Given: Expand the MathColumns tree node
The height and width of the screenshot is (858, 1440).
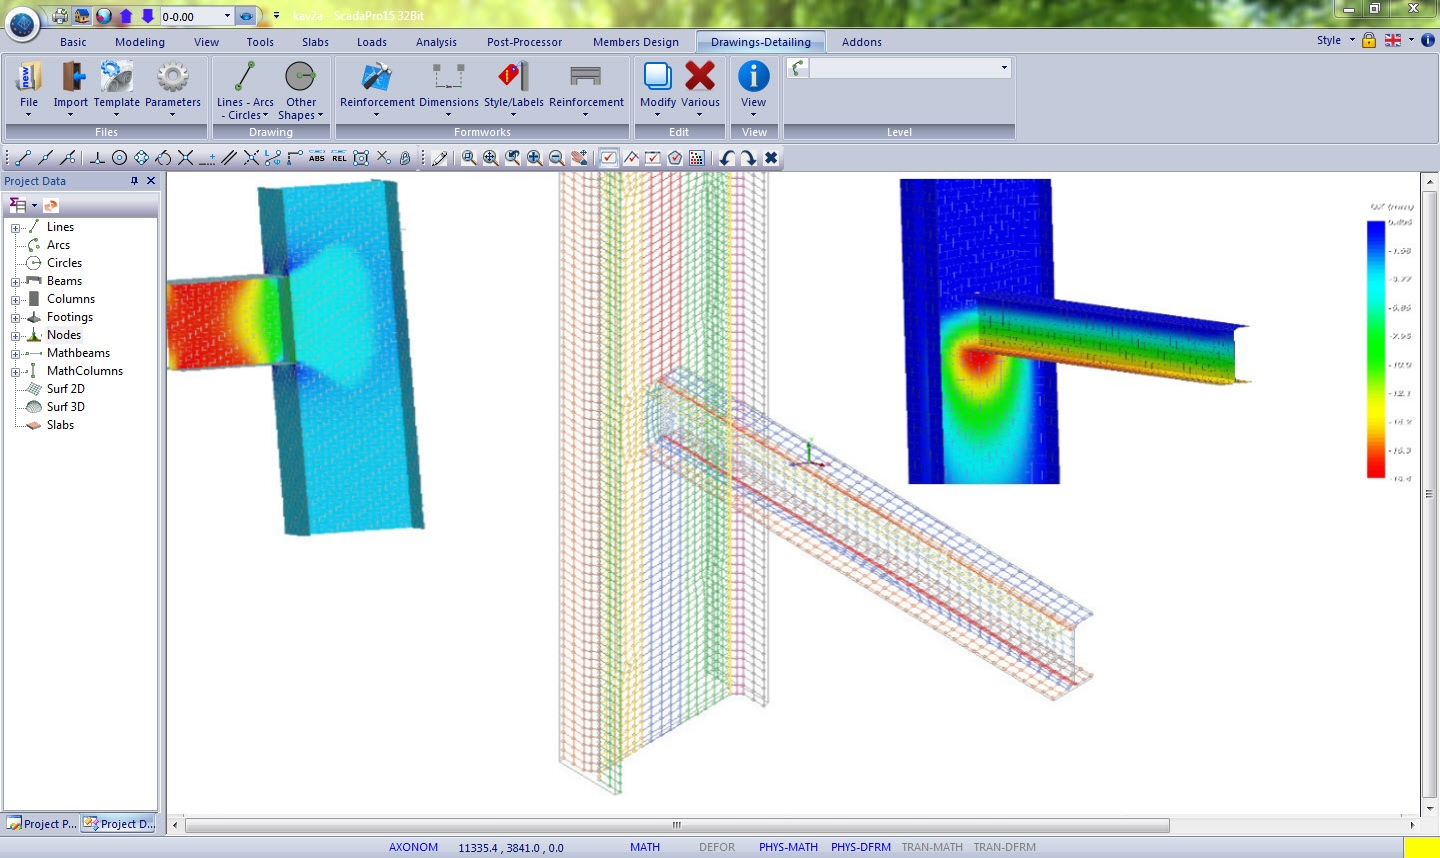Looking at the screenshot, I should (16, 372).
